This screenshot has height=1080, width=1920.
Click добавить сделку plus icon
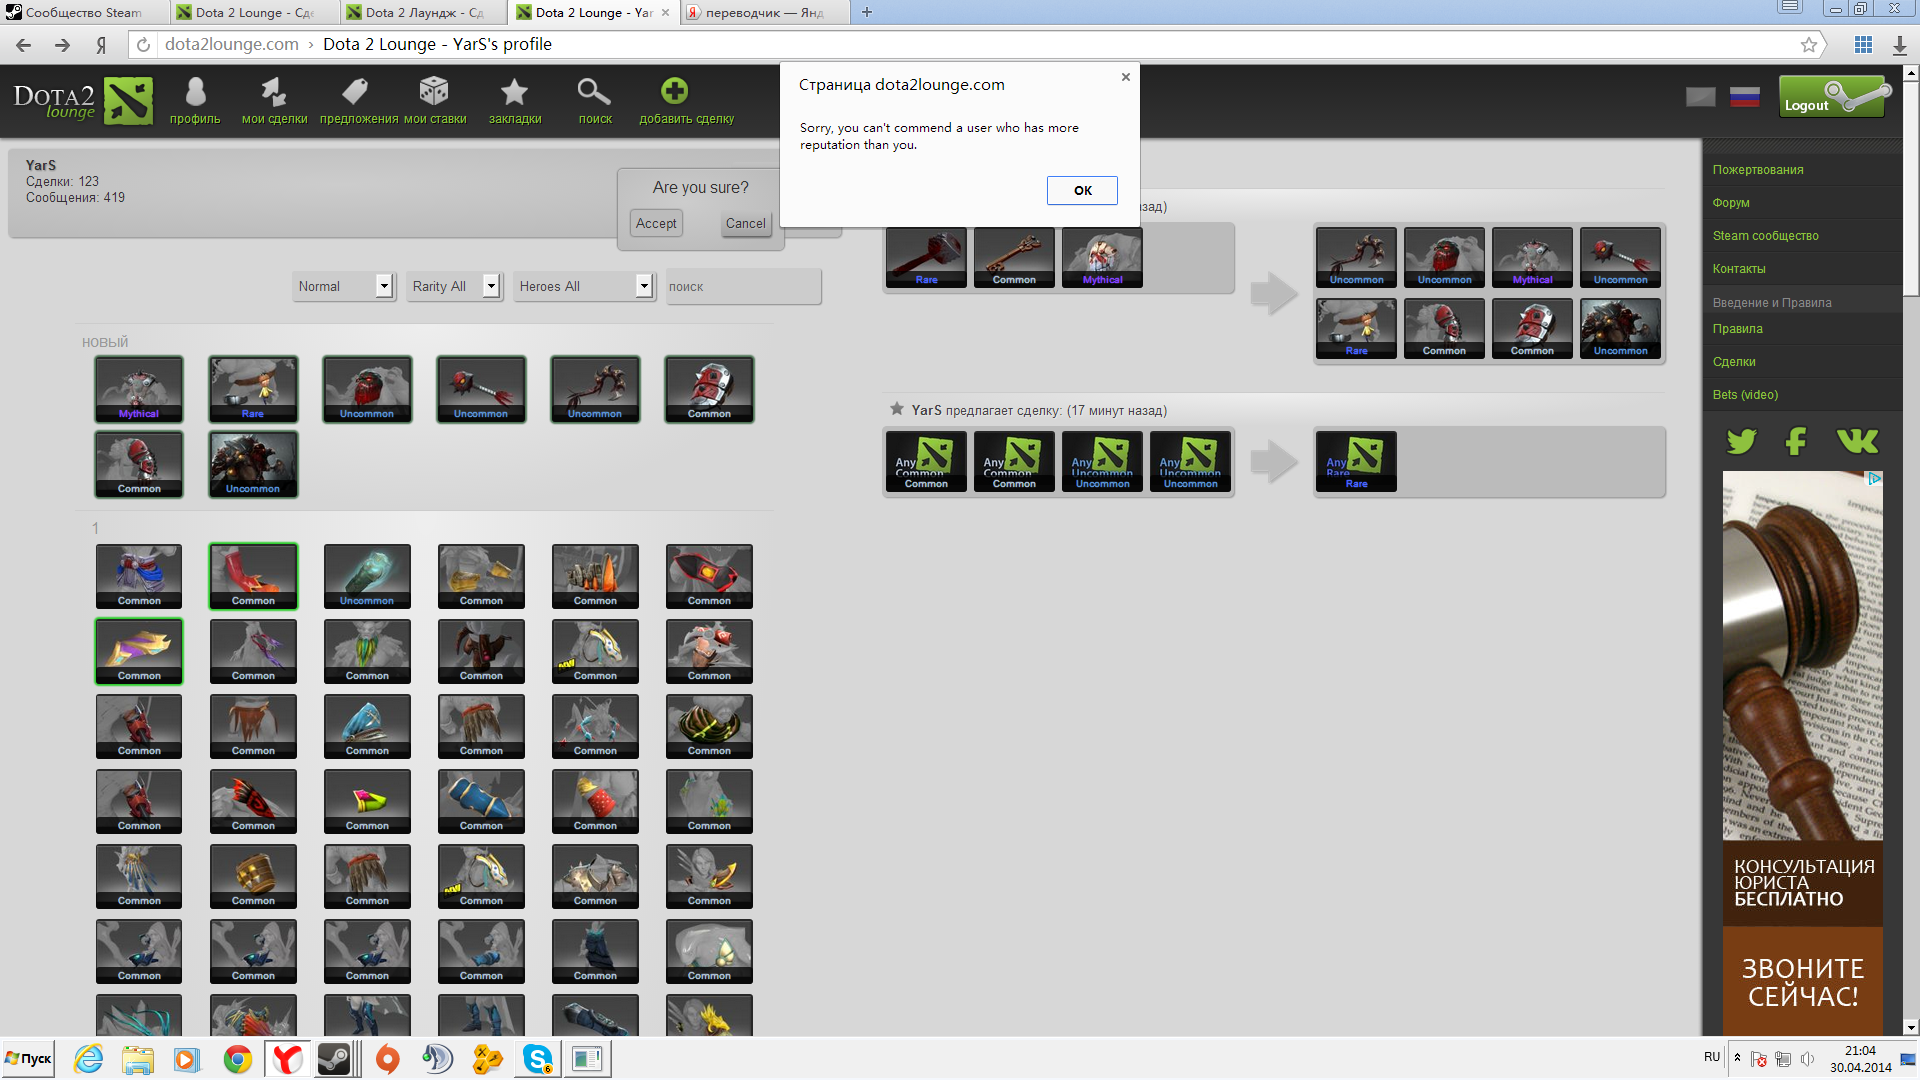click(x=675, y=91)
